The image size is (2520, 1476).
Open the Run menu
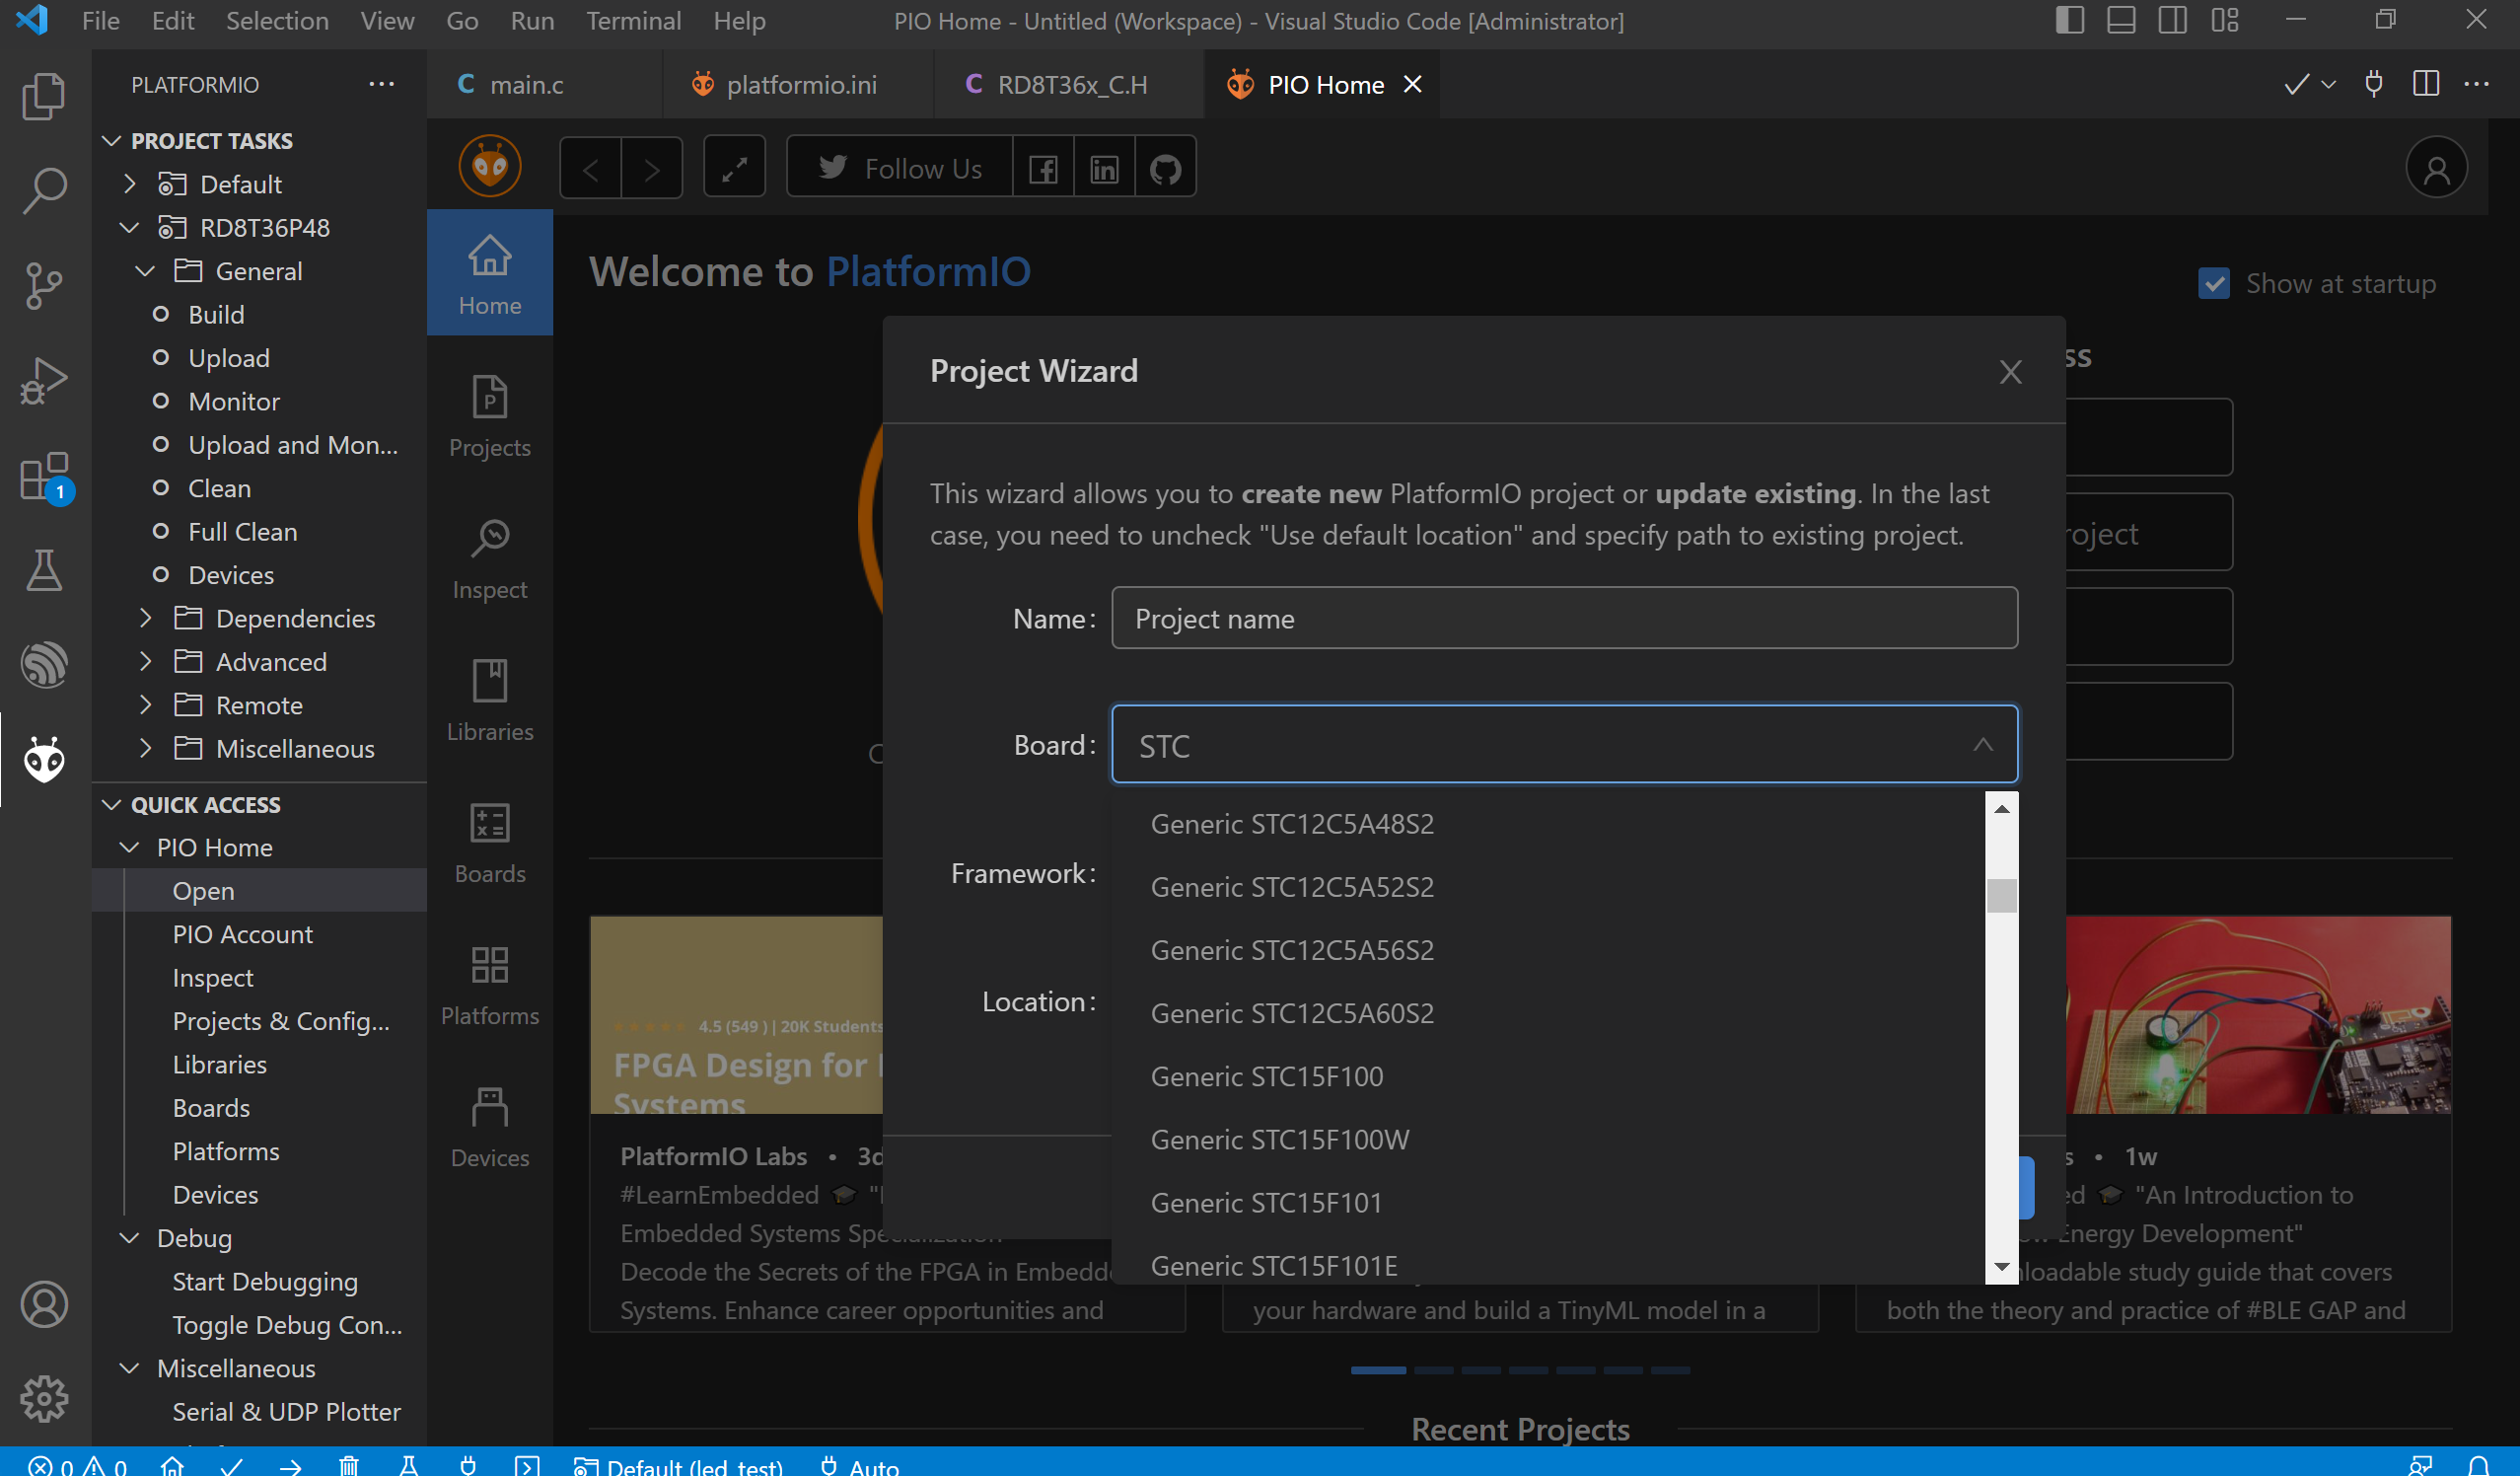tap(532, 20)
